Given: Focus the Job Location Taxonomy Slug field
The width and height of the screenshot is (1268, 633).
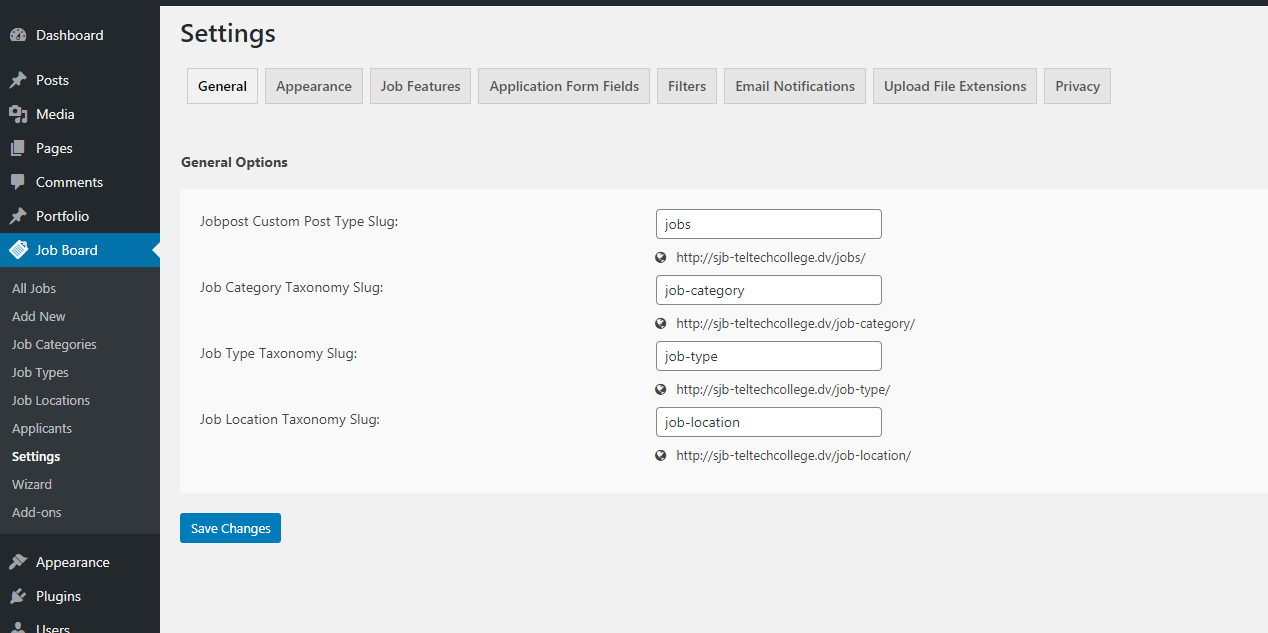Looking at the screenshot, I should [768, 422].
